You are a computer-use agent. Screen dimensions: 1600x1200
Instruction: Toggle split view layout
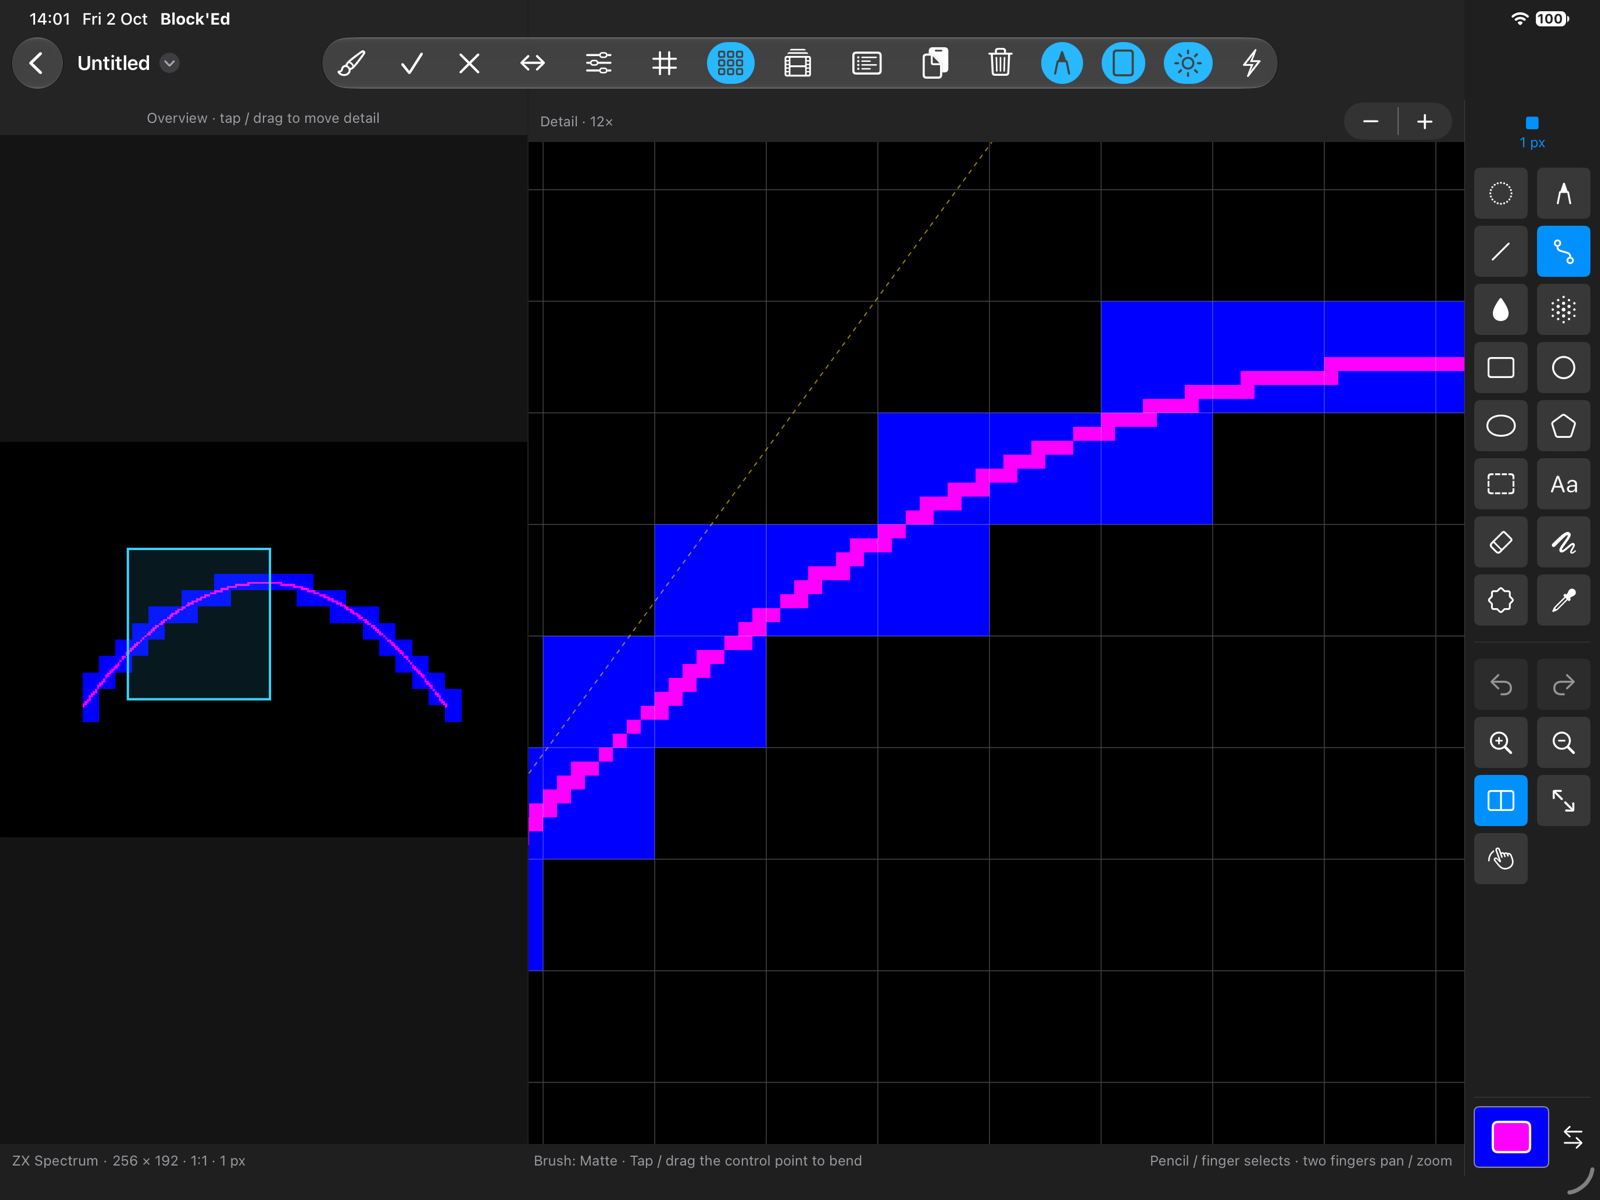tap(1501, 800)
